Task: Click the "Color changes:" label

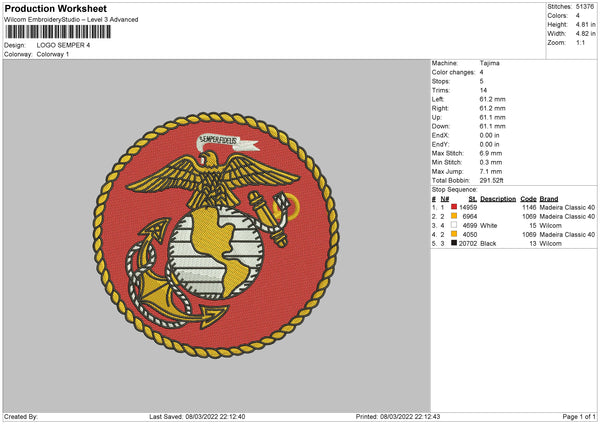Action: (x=453, y=72)
